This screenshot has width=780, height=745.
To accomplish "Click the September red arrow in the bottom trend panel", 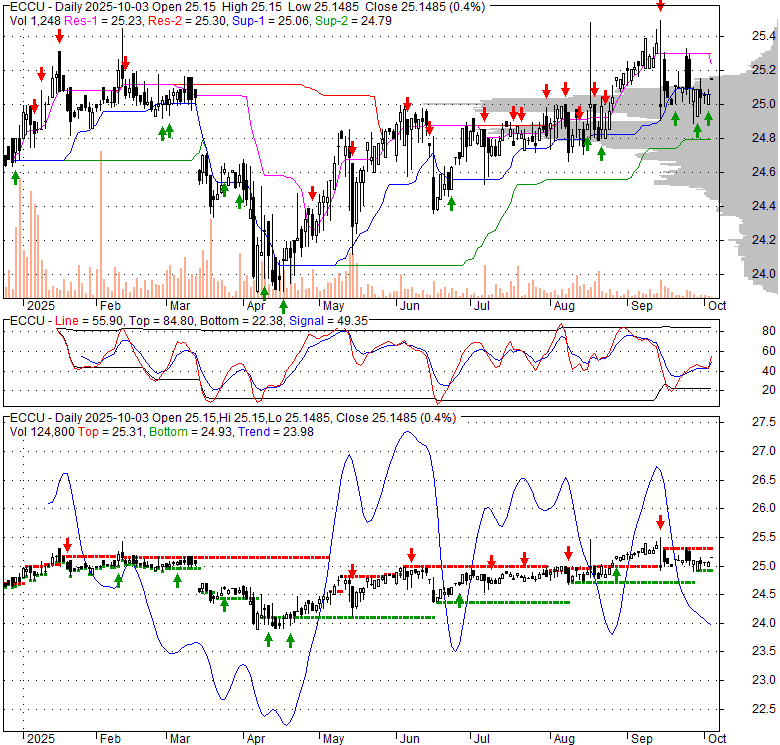I will 660,522.
